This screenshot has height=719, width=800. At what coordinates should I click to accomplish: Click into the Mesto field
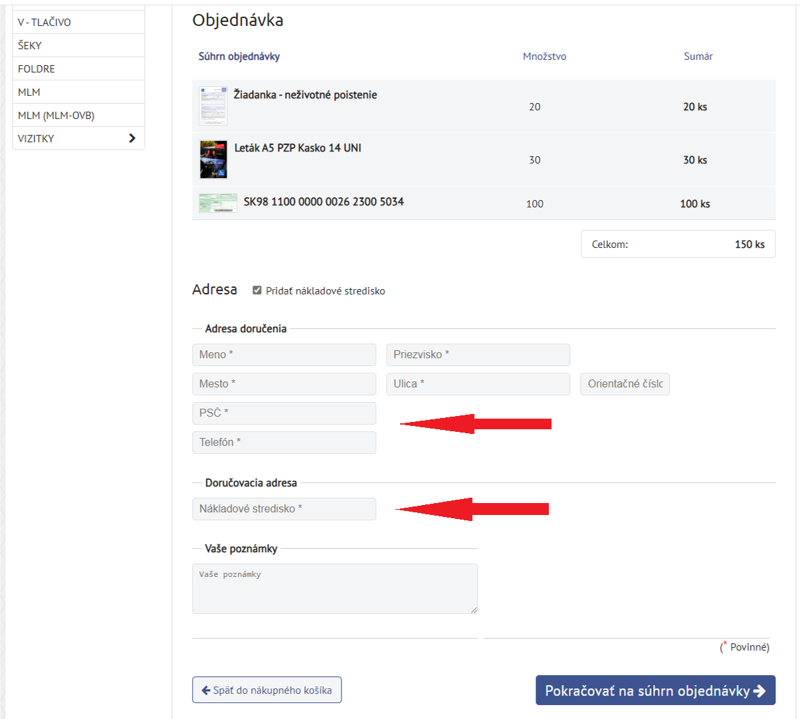284,384
